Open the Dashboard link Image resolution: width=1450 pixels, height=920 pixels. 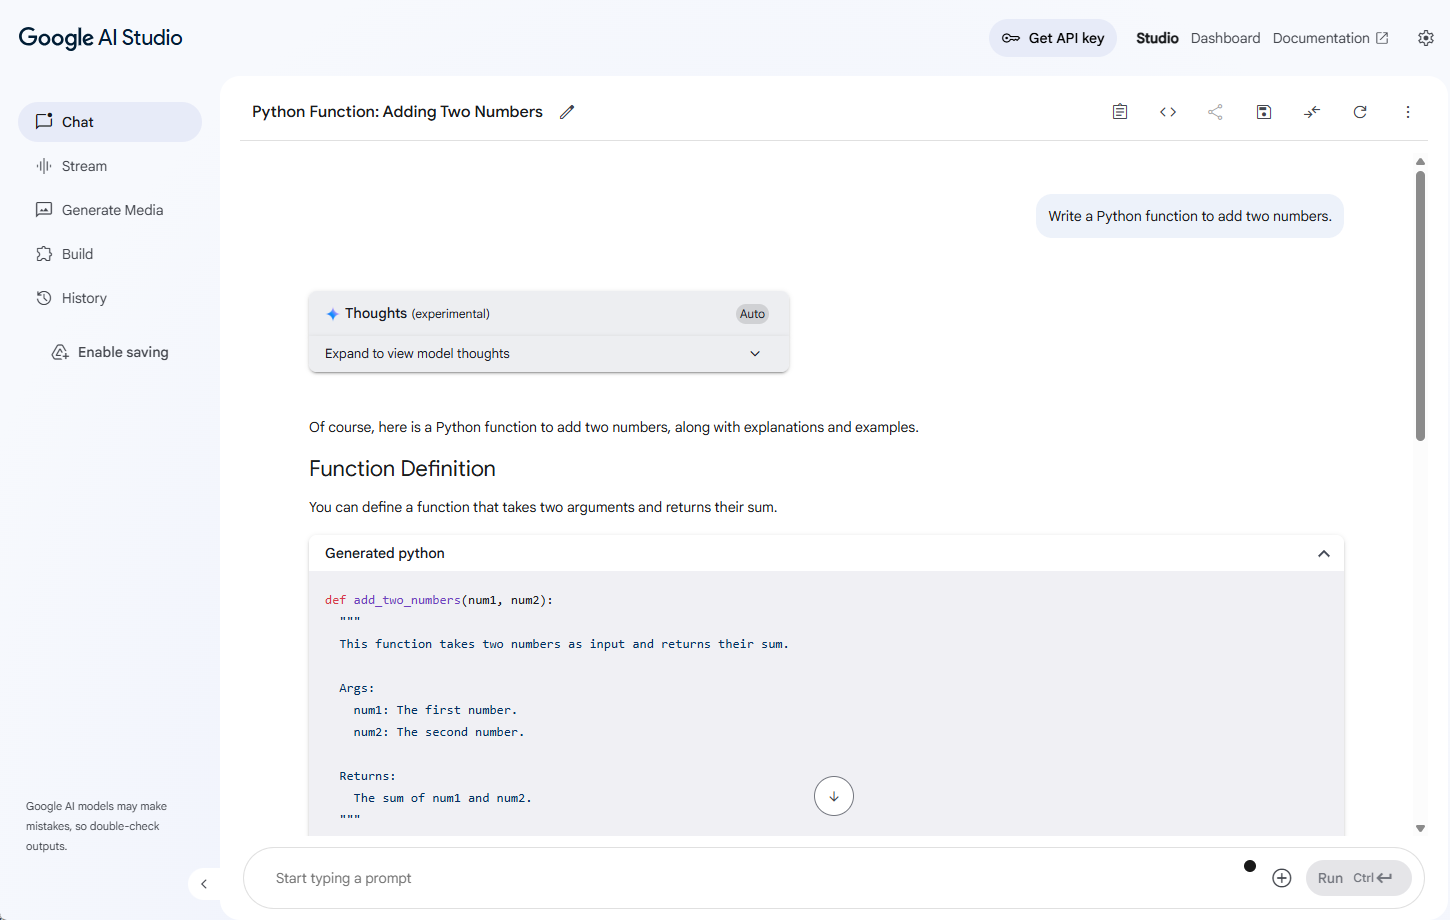coord(1225,38)
